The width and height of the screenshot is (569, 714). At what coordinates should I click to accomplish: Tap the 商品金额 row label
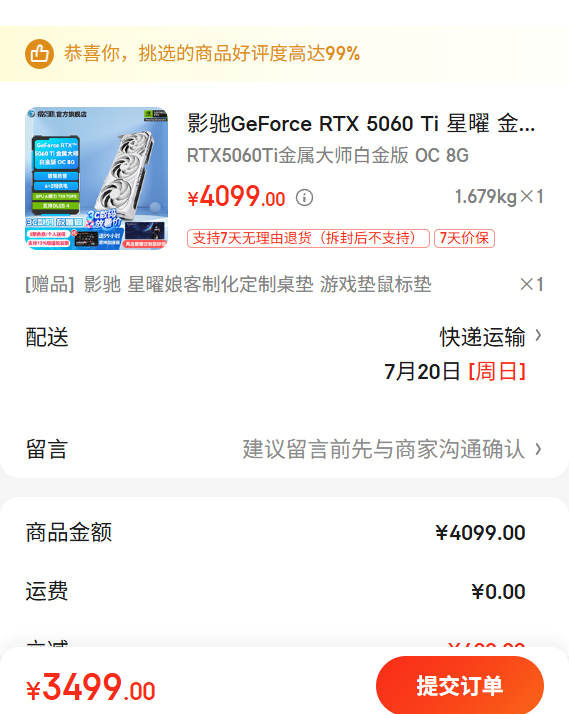69,532
